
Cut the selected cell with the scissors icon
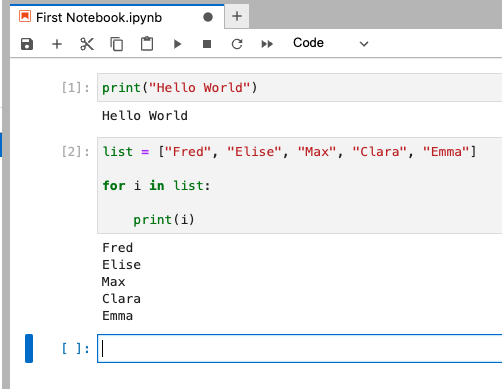[87, 44]
